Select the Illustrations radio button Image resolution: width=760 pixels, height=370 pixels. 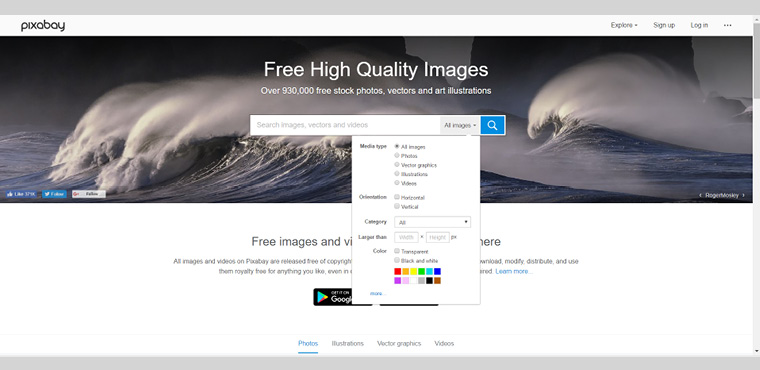(x=397, y=173)
